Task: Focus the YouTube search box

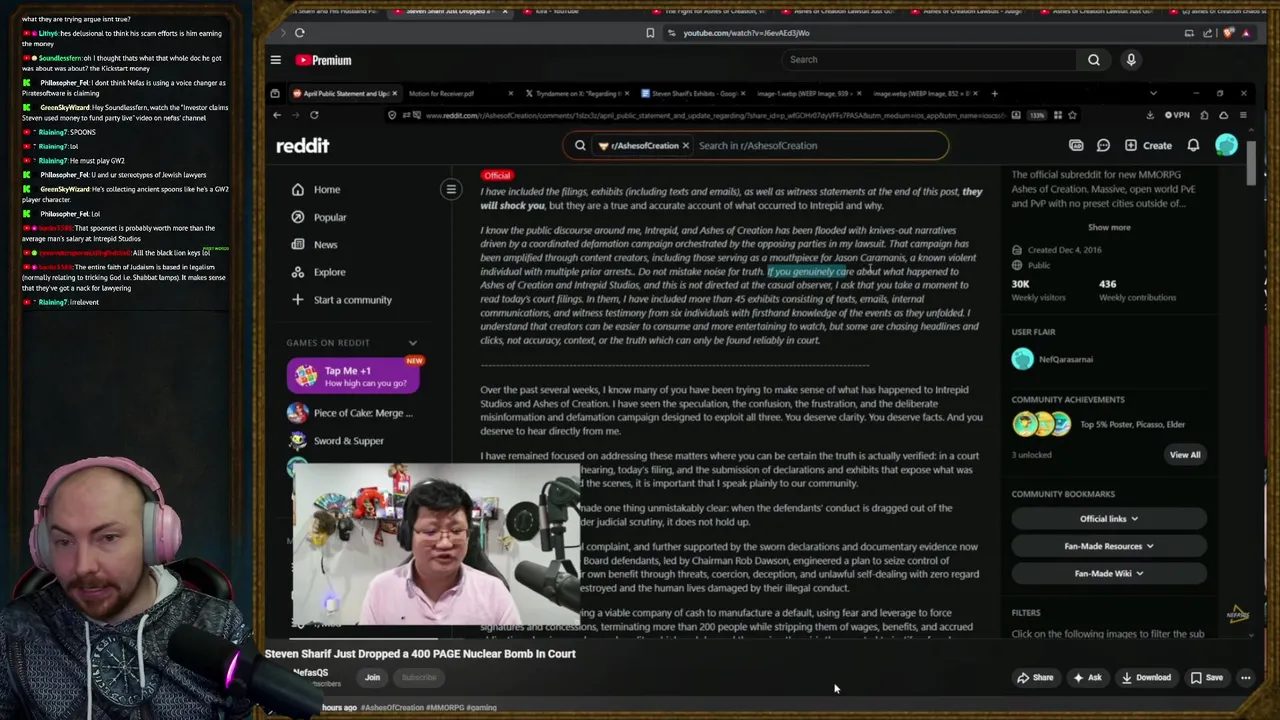Action: click(x=930, y=60)
